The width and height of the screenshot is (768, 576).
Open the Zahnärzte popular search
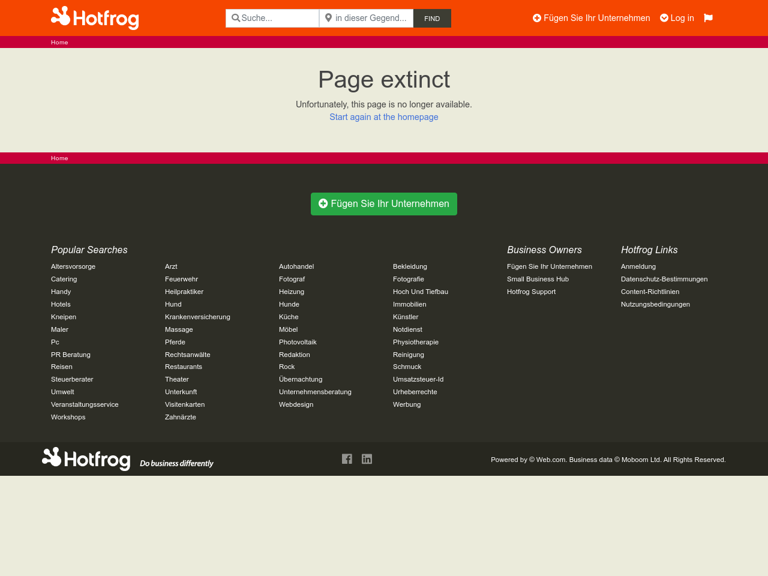(x=180, y=417)
